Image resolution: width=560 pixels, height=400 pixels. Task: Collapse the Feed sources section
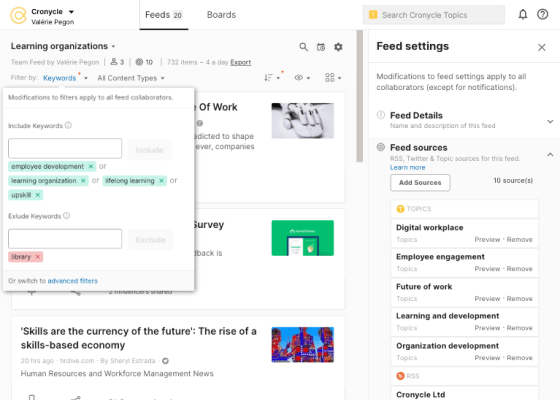[x=550, y=154]
